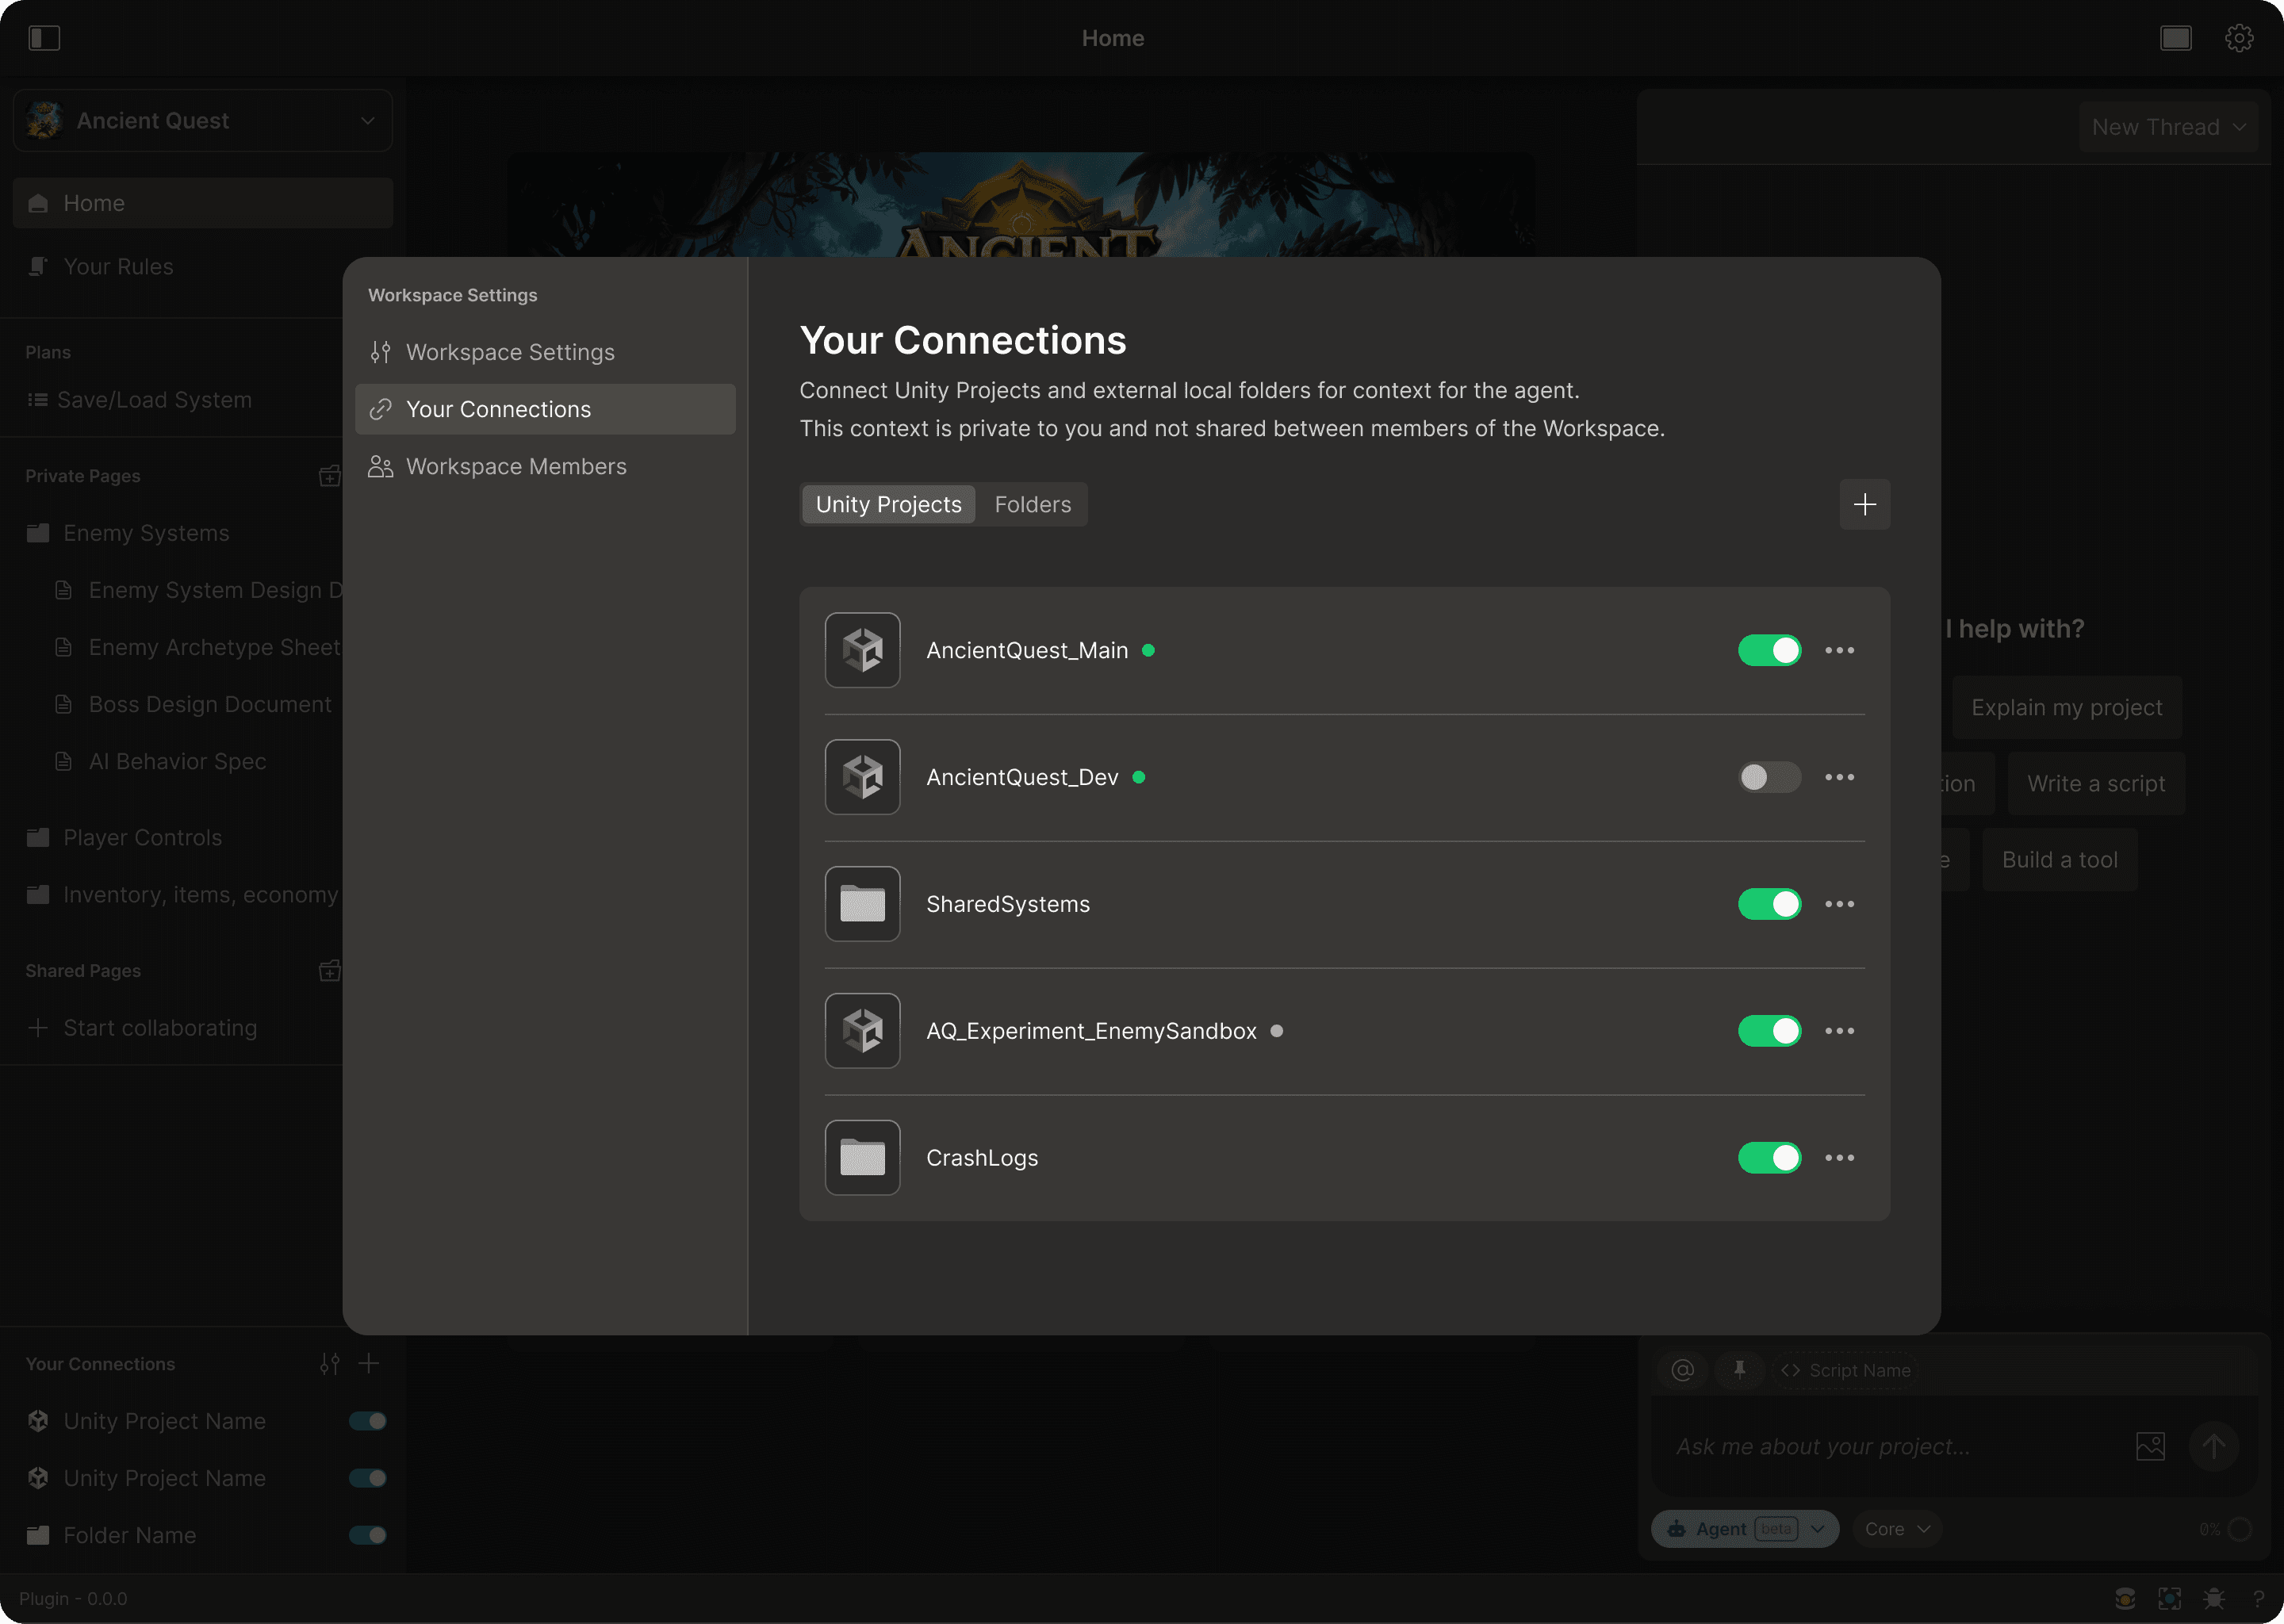Disable the AncientQuest_Main connection toggle
The height and width of the screenshot is (1624, 2284).
click(1769, 650)
